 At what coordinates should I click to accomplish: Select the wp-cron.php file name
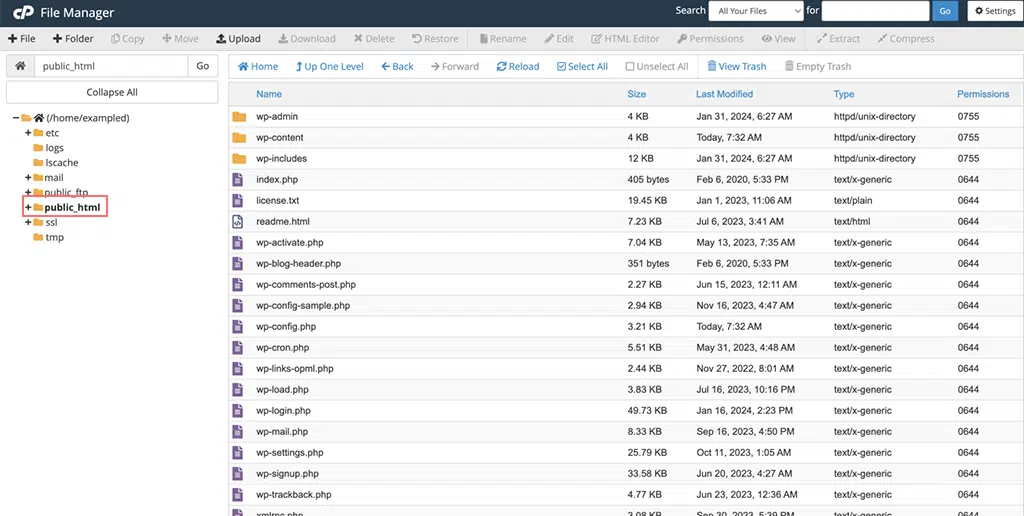pyautogui.click(x=282, y=347)
